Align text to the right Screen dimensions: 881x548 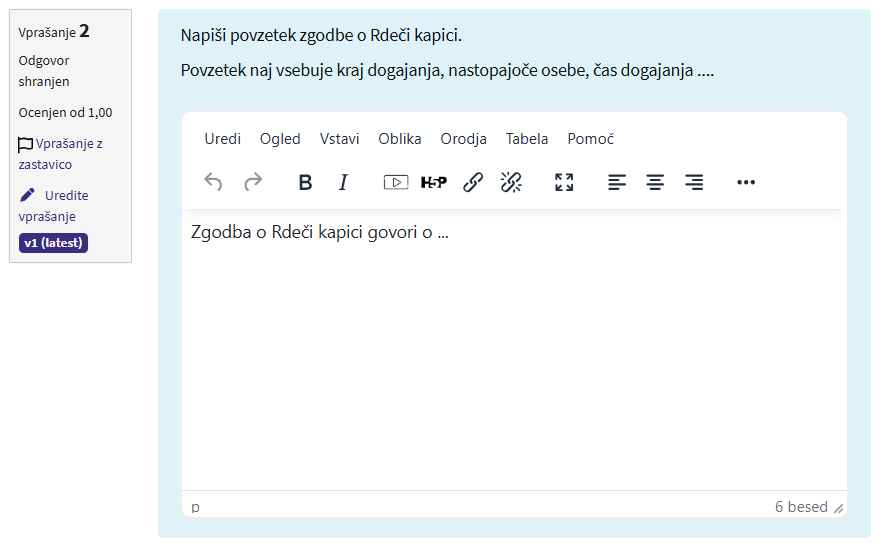[694, 182]
